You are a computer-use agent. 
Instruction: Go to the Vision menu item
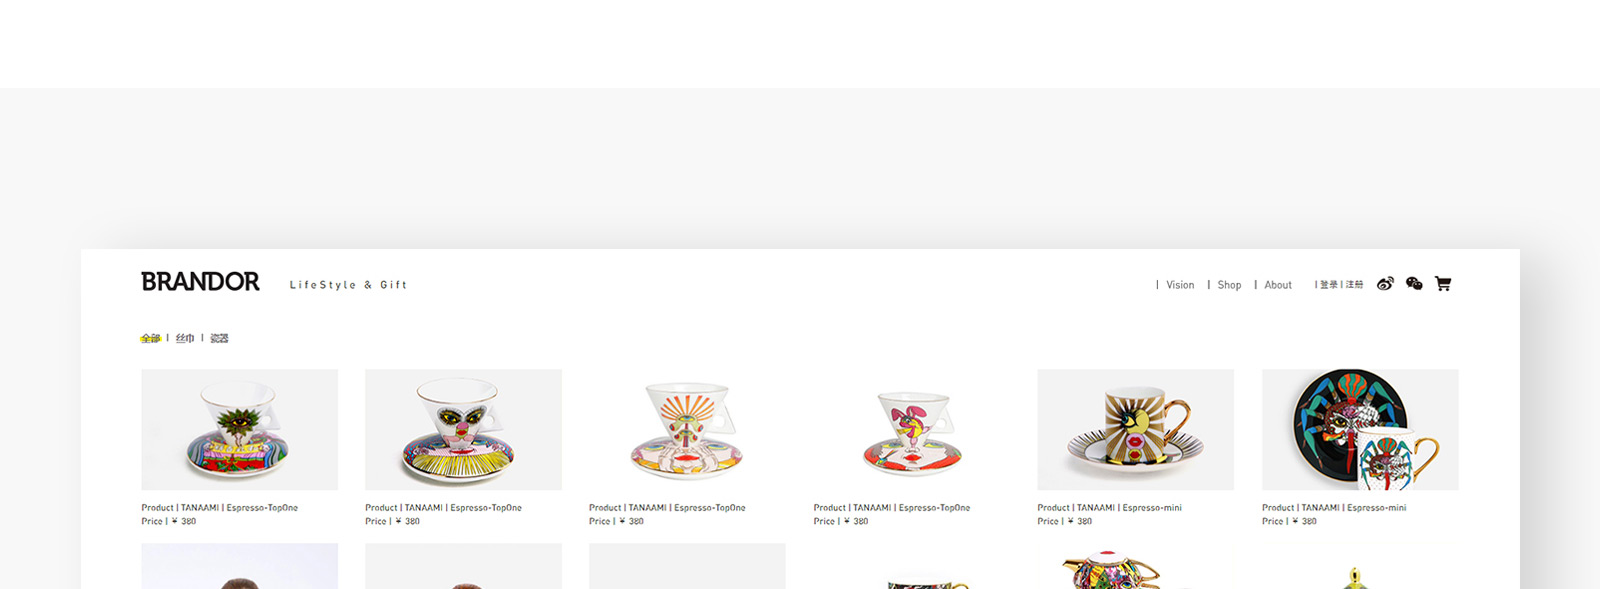click(x=1180, y=285)
